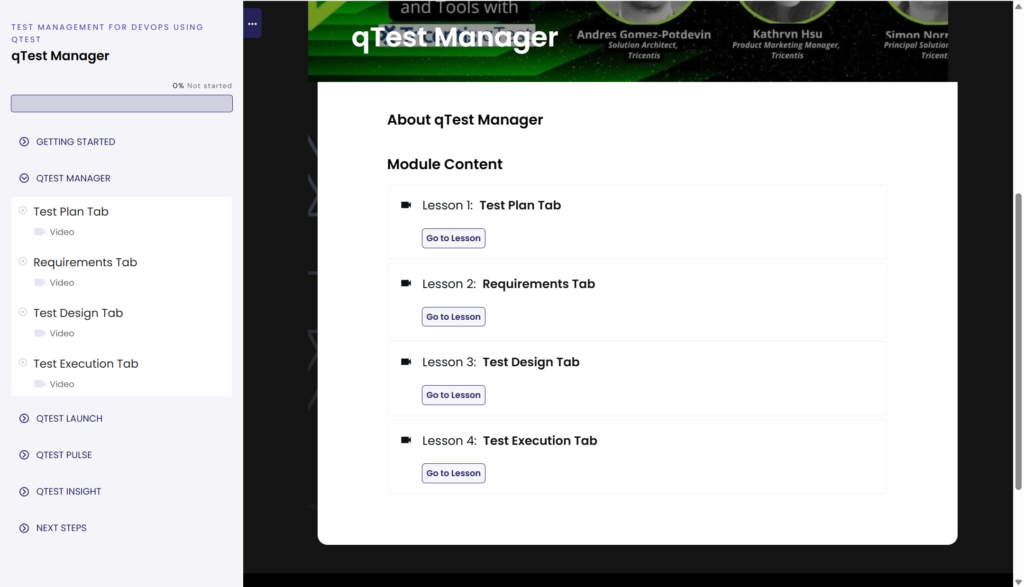Click completion circle next to Test Design Tab
The height and width of the screenshot is (587, 1024).
tap(23, 312)
